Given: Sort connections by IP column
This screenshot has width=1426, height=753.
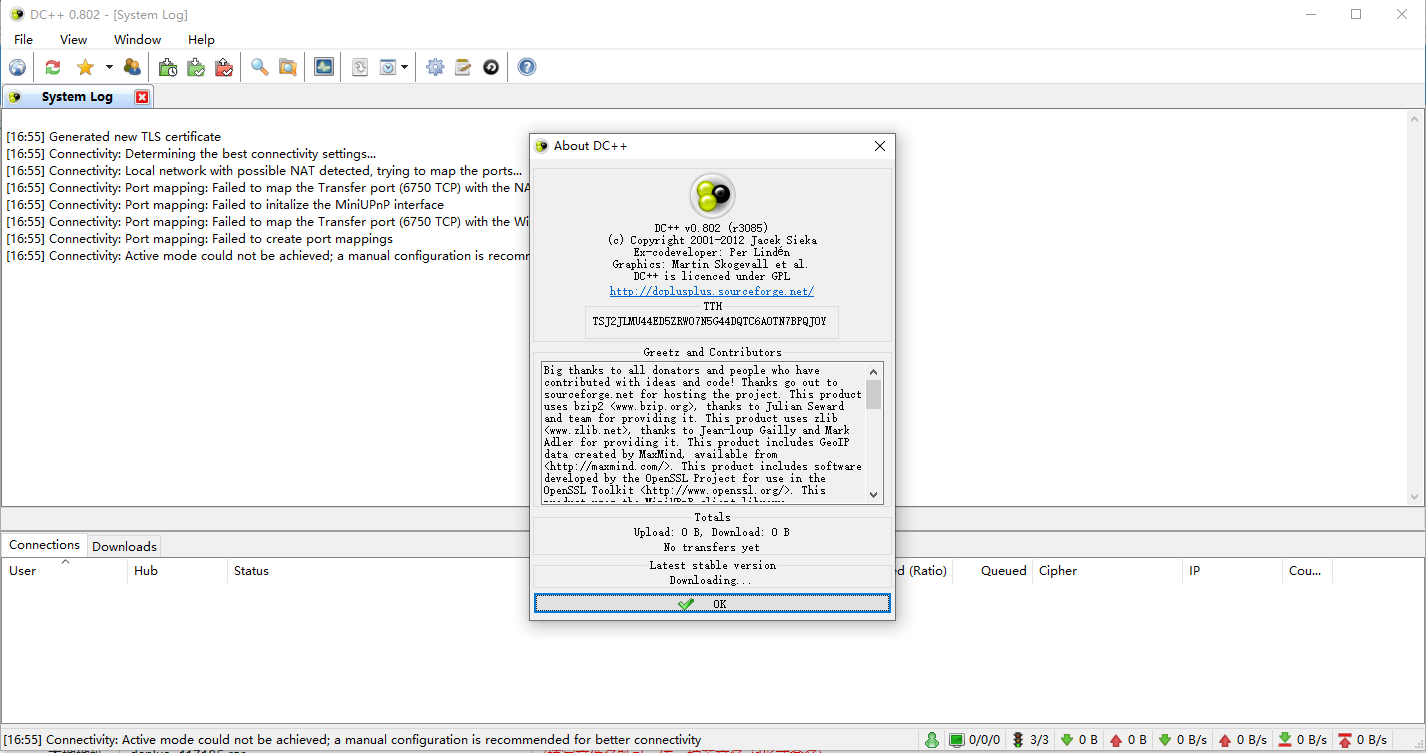Looking at the screenshot, I should [1233, 571].
